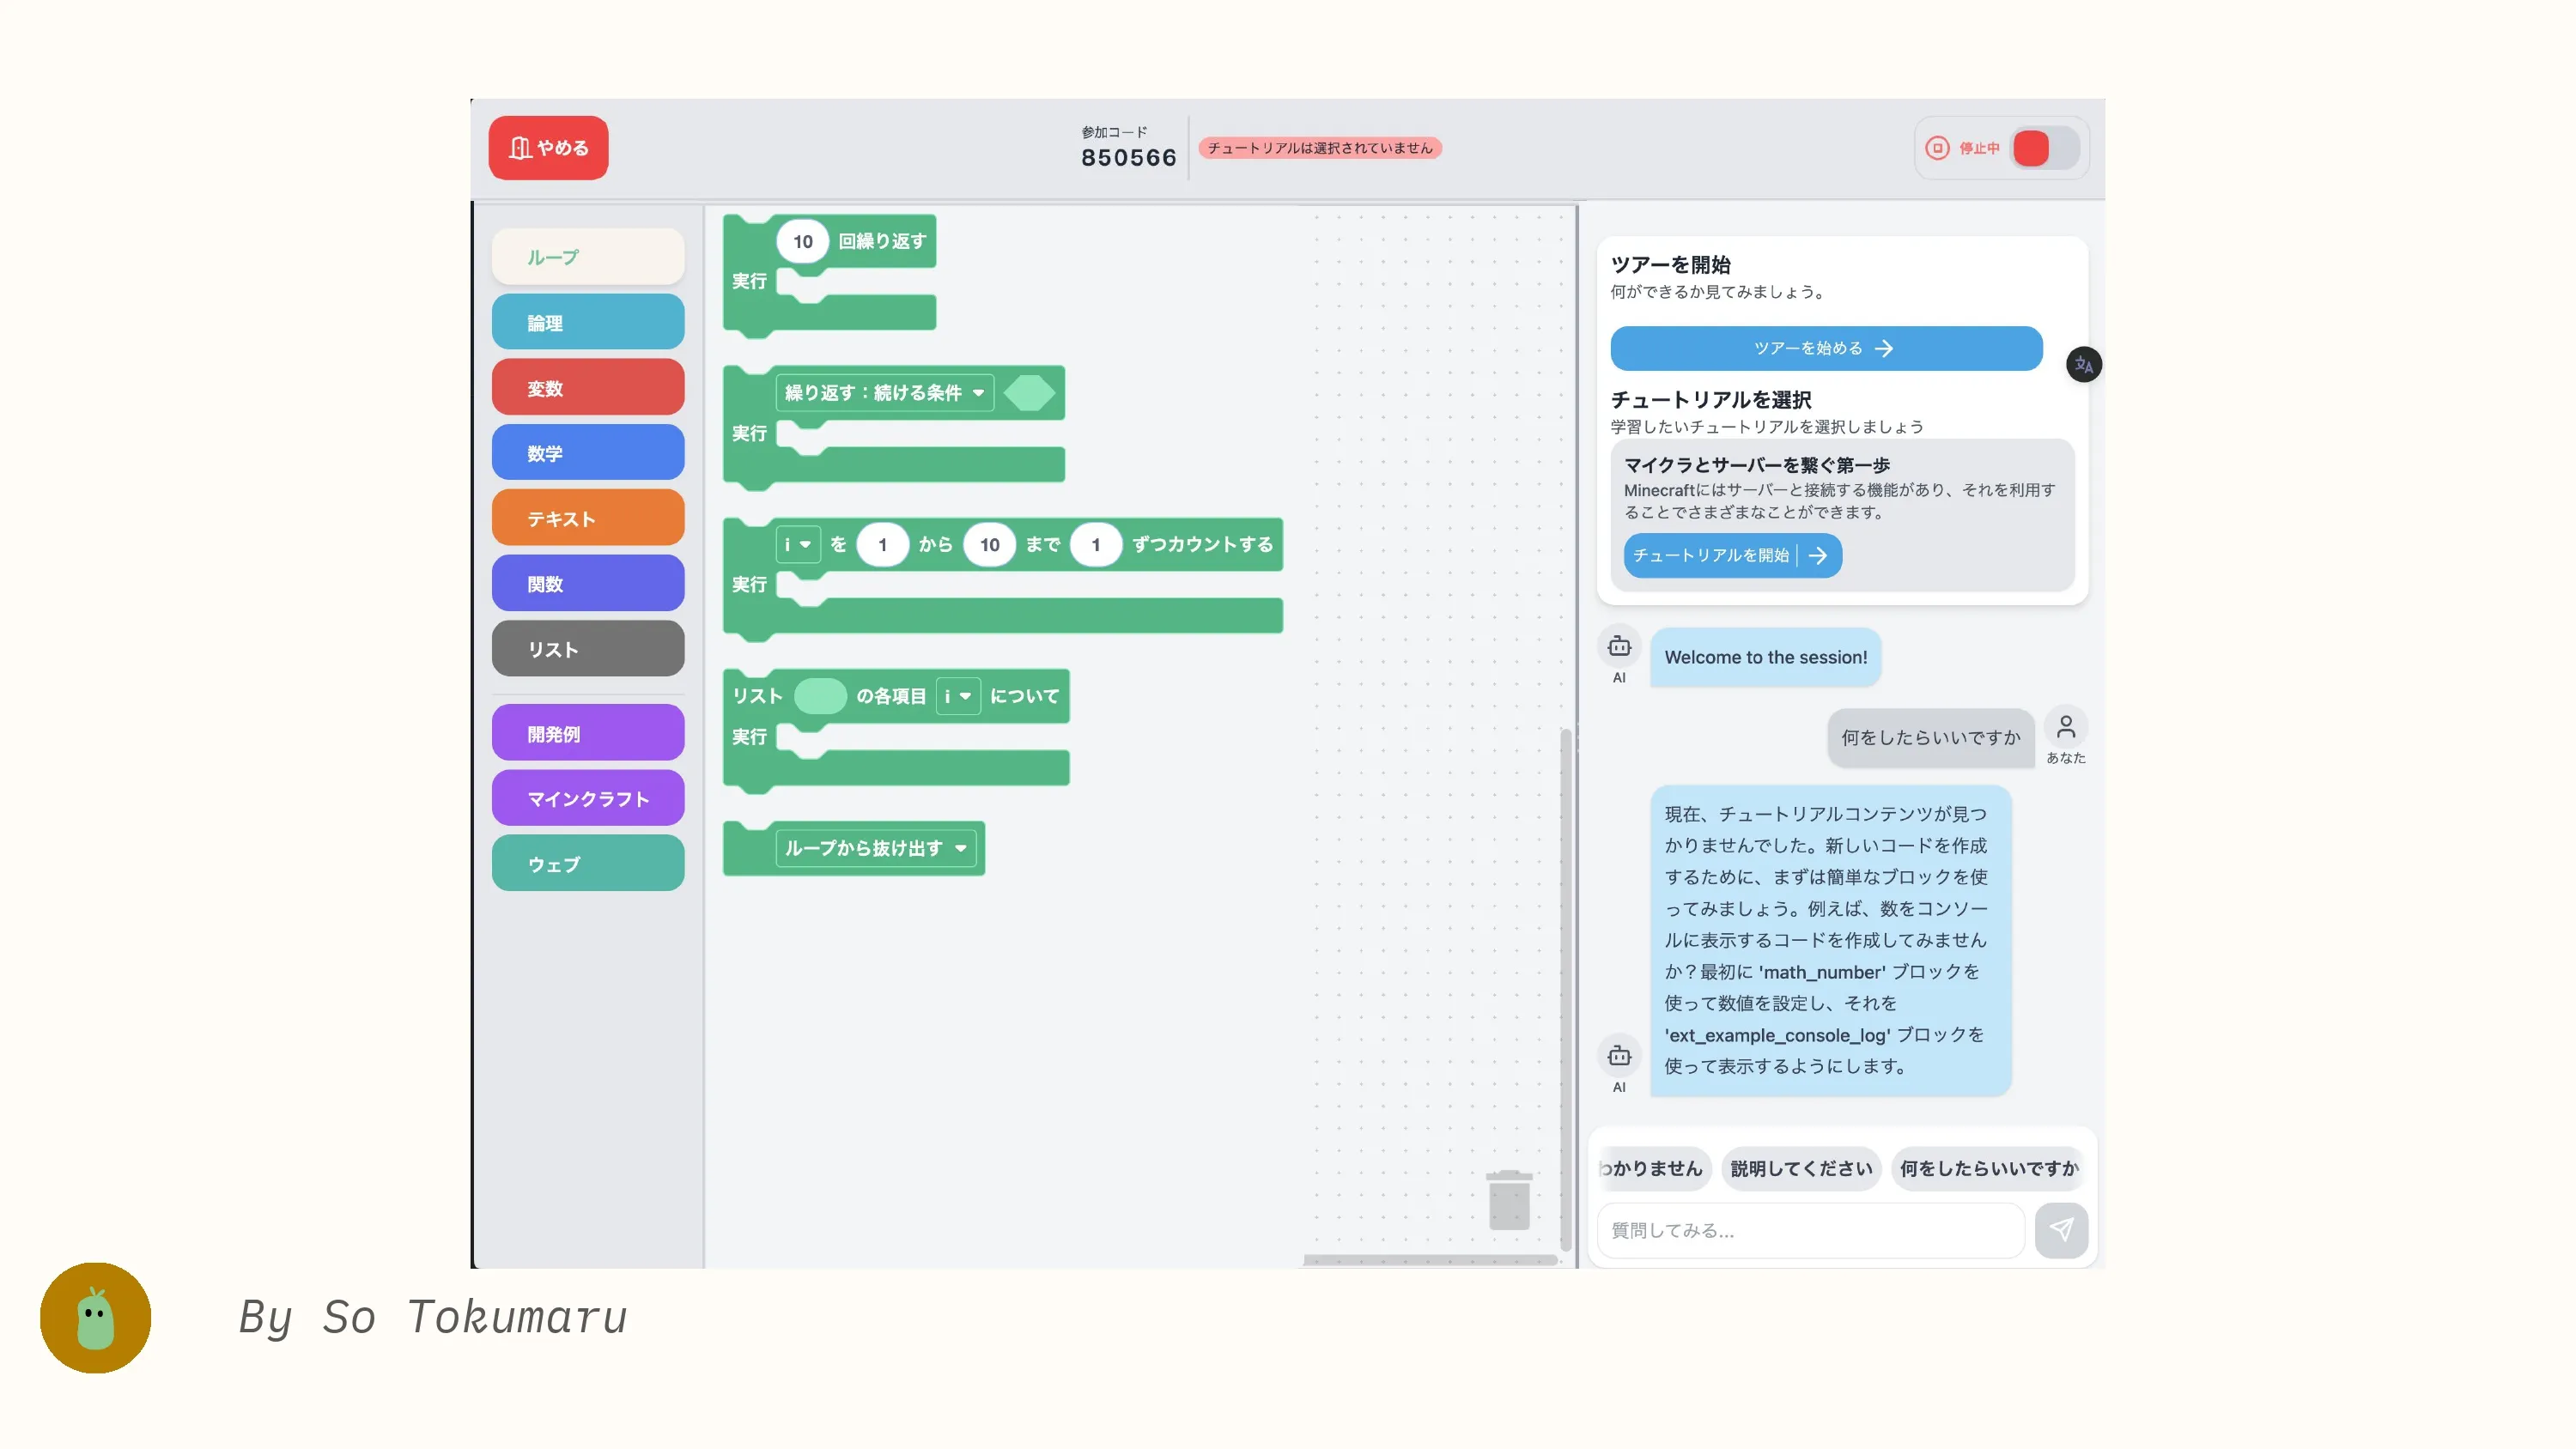Open the 数学 block category
Image resolution: width=2576 pixels, height=1449 pixels.
(588, 452)
